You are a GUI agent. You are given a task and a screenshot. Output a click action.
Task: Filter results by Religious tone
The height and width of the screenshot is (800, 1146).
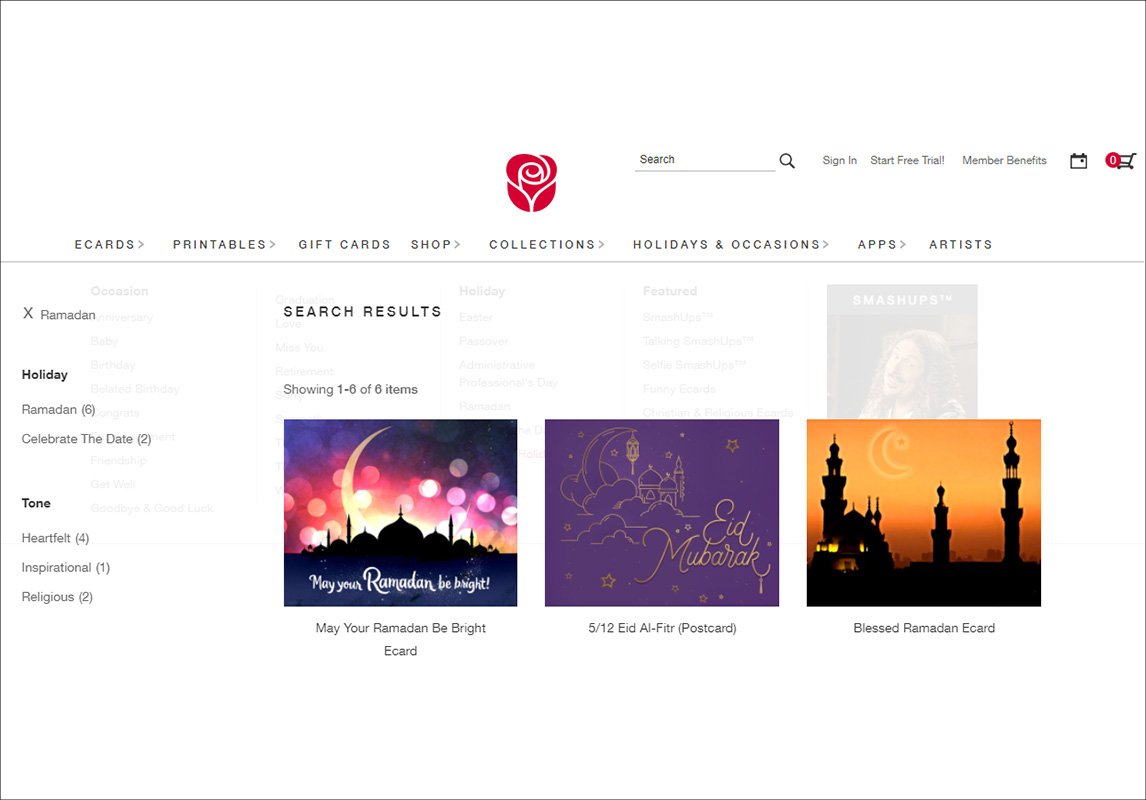coord(57,597)
